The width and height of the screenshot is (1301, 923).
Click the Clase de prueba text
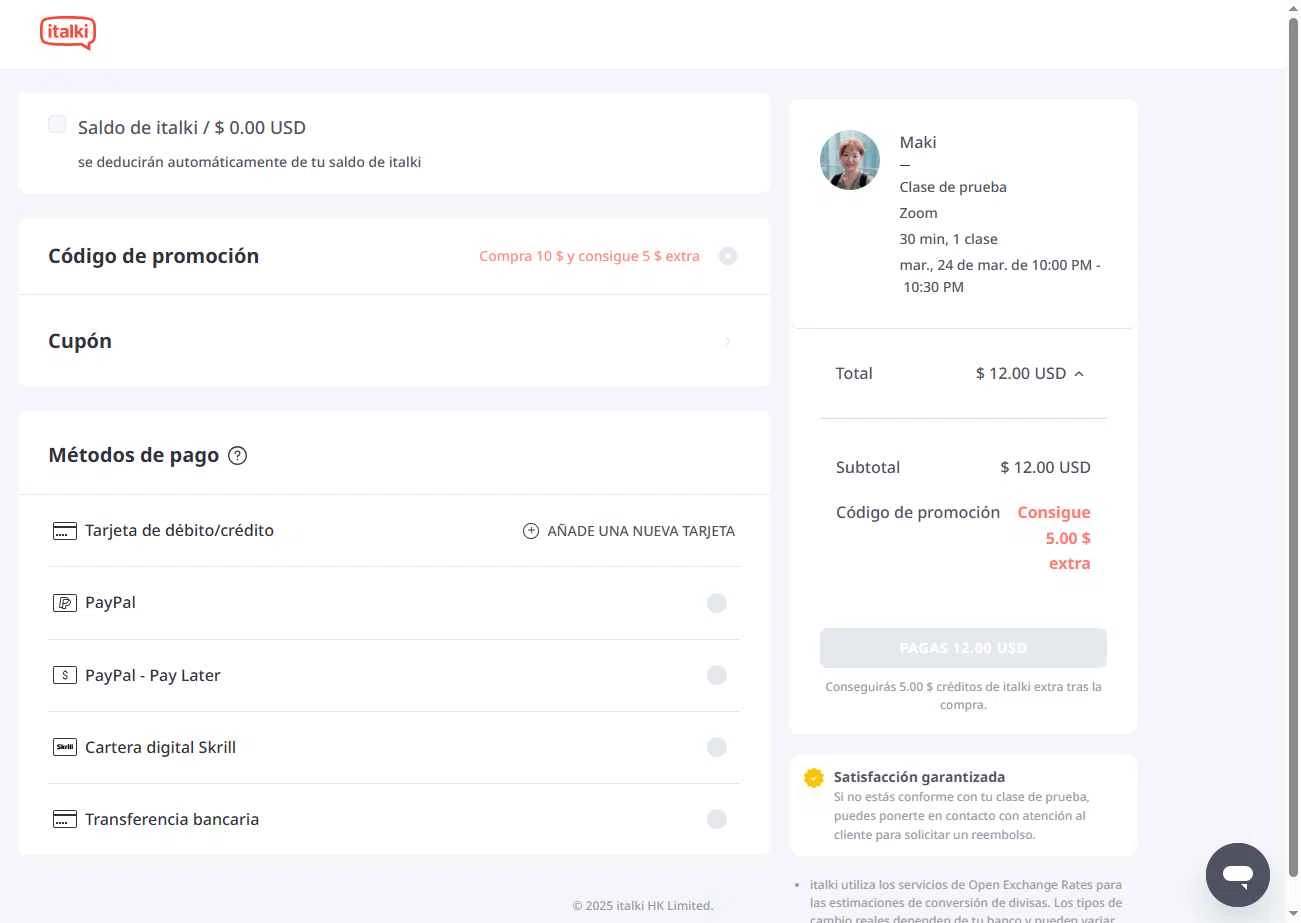pyautogui.click(x=953, y=187)
